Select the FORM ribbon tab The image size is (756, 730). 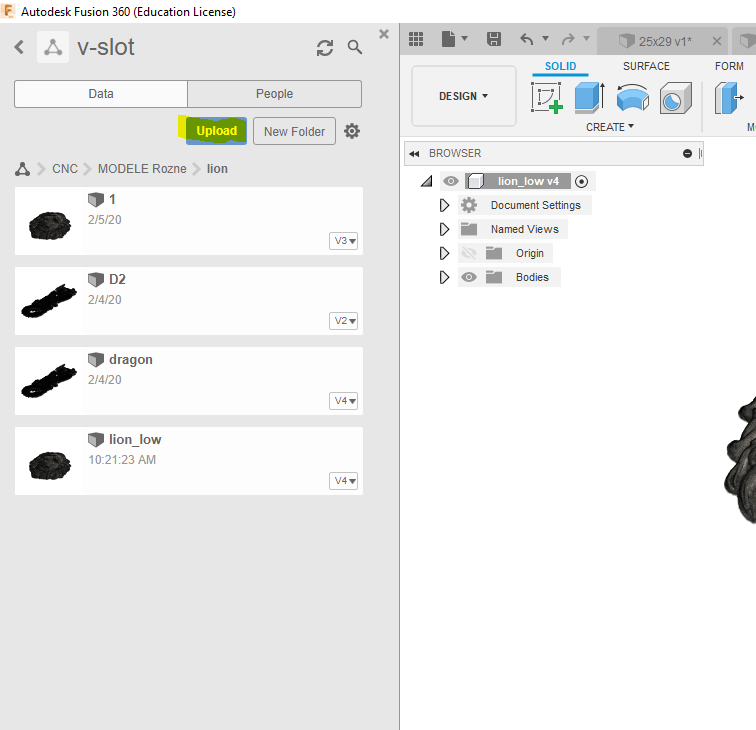pos(729,67)
